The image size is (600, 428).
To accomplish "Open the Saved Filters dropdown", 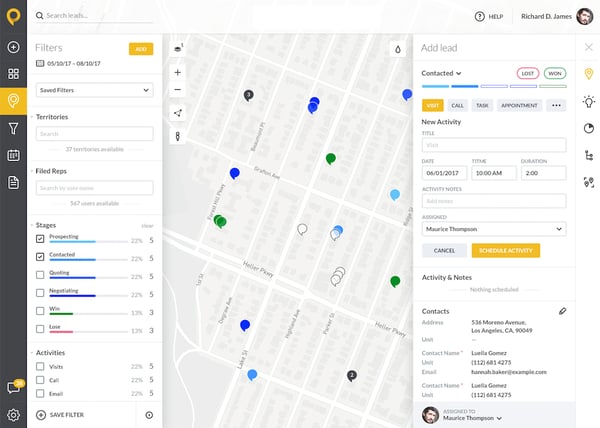I will tap(95, 90).
